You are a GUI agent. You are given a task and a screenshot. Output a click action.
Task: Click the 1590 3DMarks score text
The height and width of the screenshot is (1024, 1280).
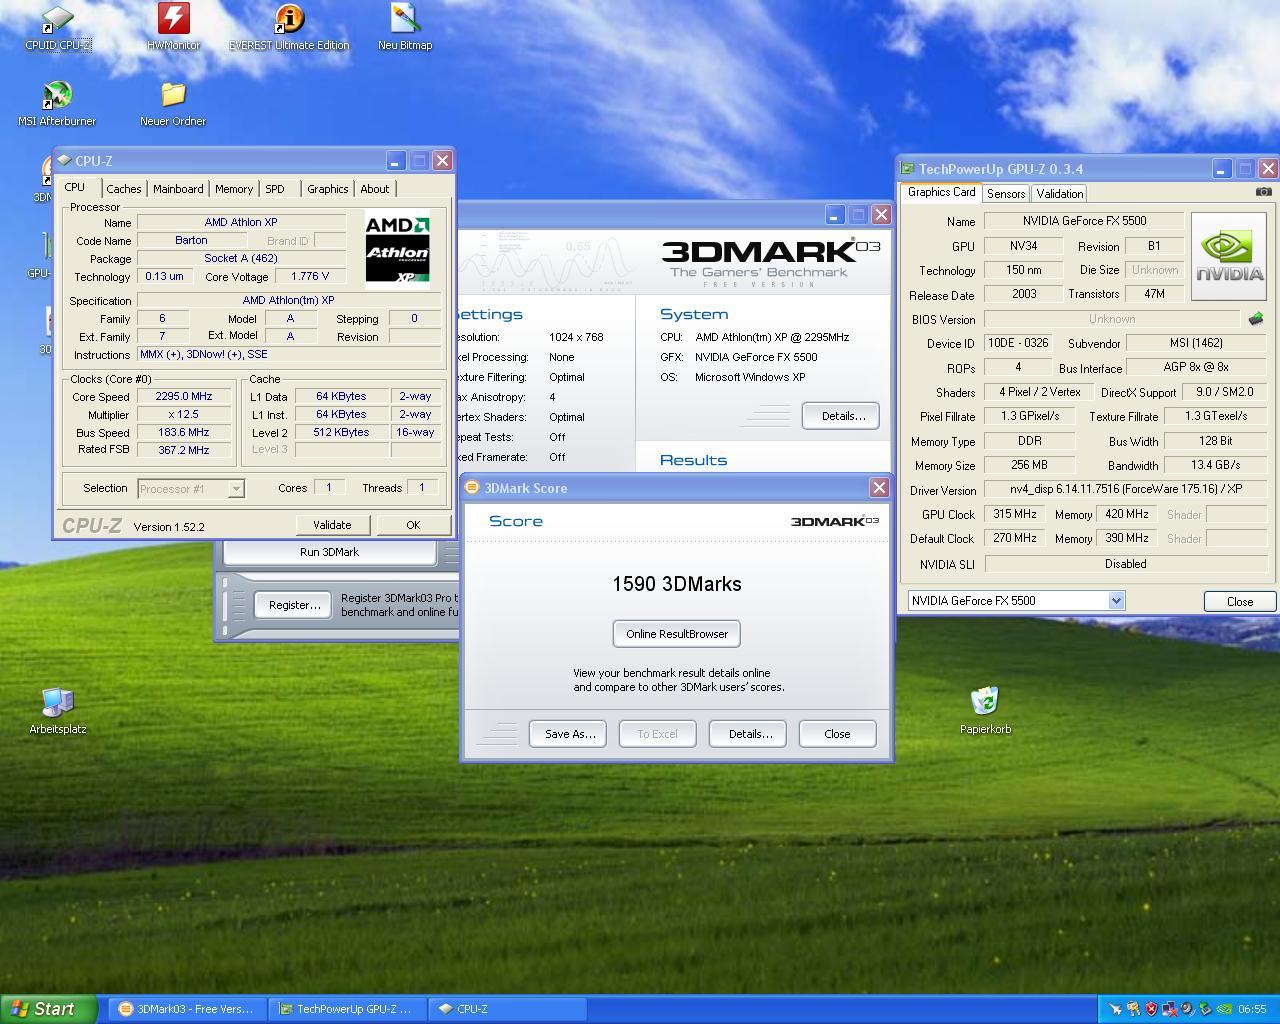677,584
